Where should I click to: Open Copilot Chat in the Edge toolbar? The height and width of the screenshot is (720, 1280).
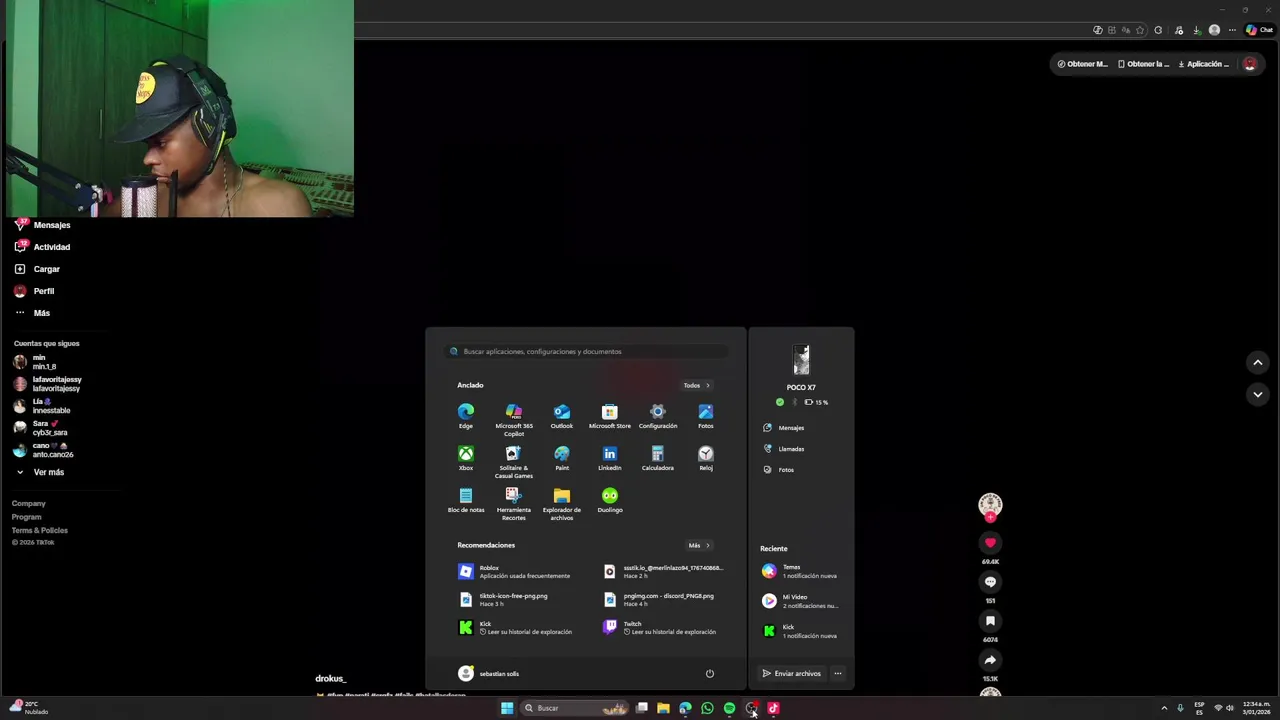(x=1259, y=30)
